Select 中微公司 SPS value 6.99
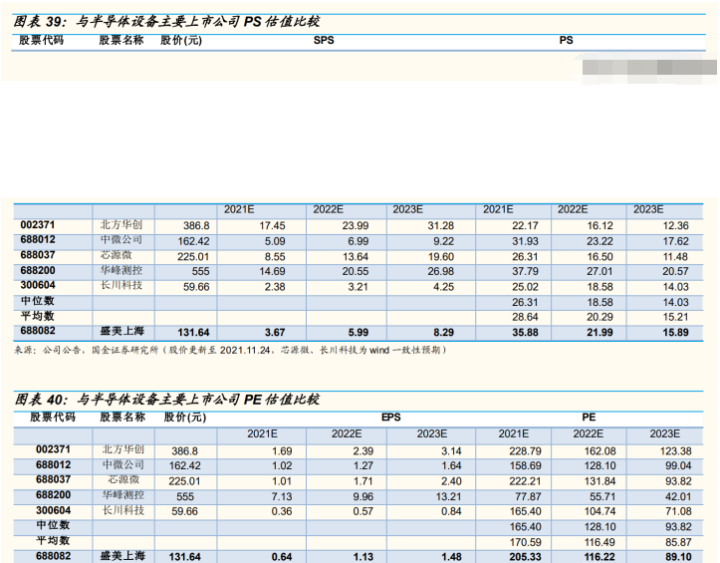 point(358,242)
